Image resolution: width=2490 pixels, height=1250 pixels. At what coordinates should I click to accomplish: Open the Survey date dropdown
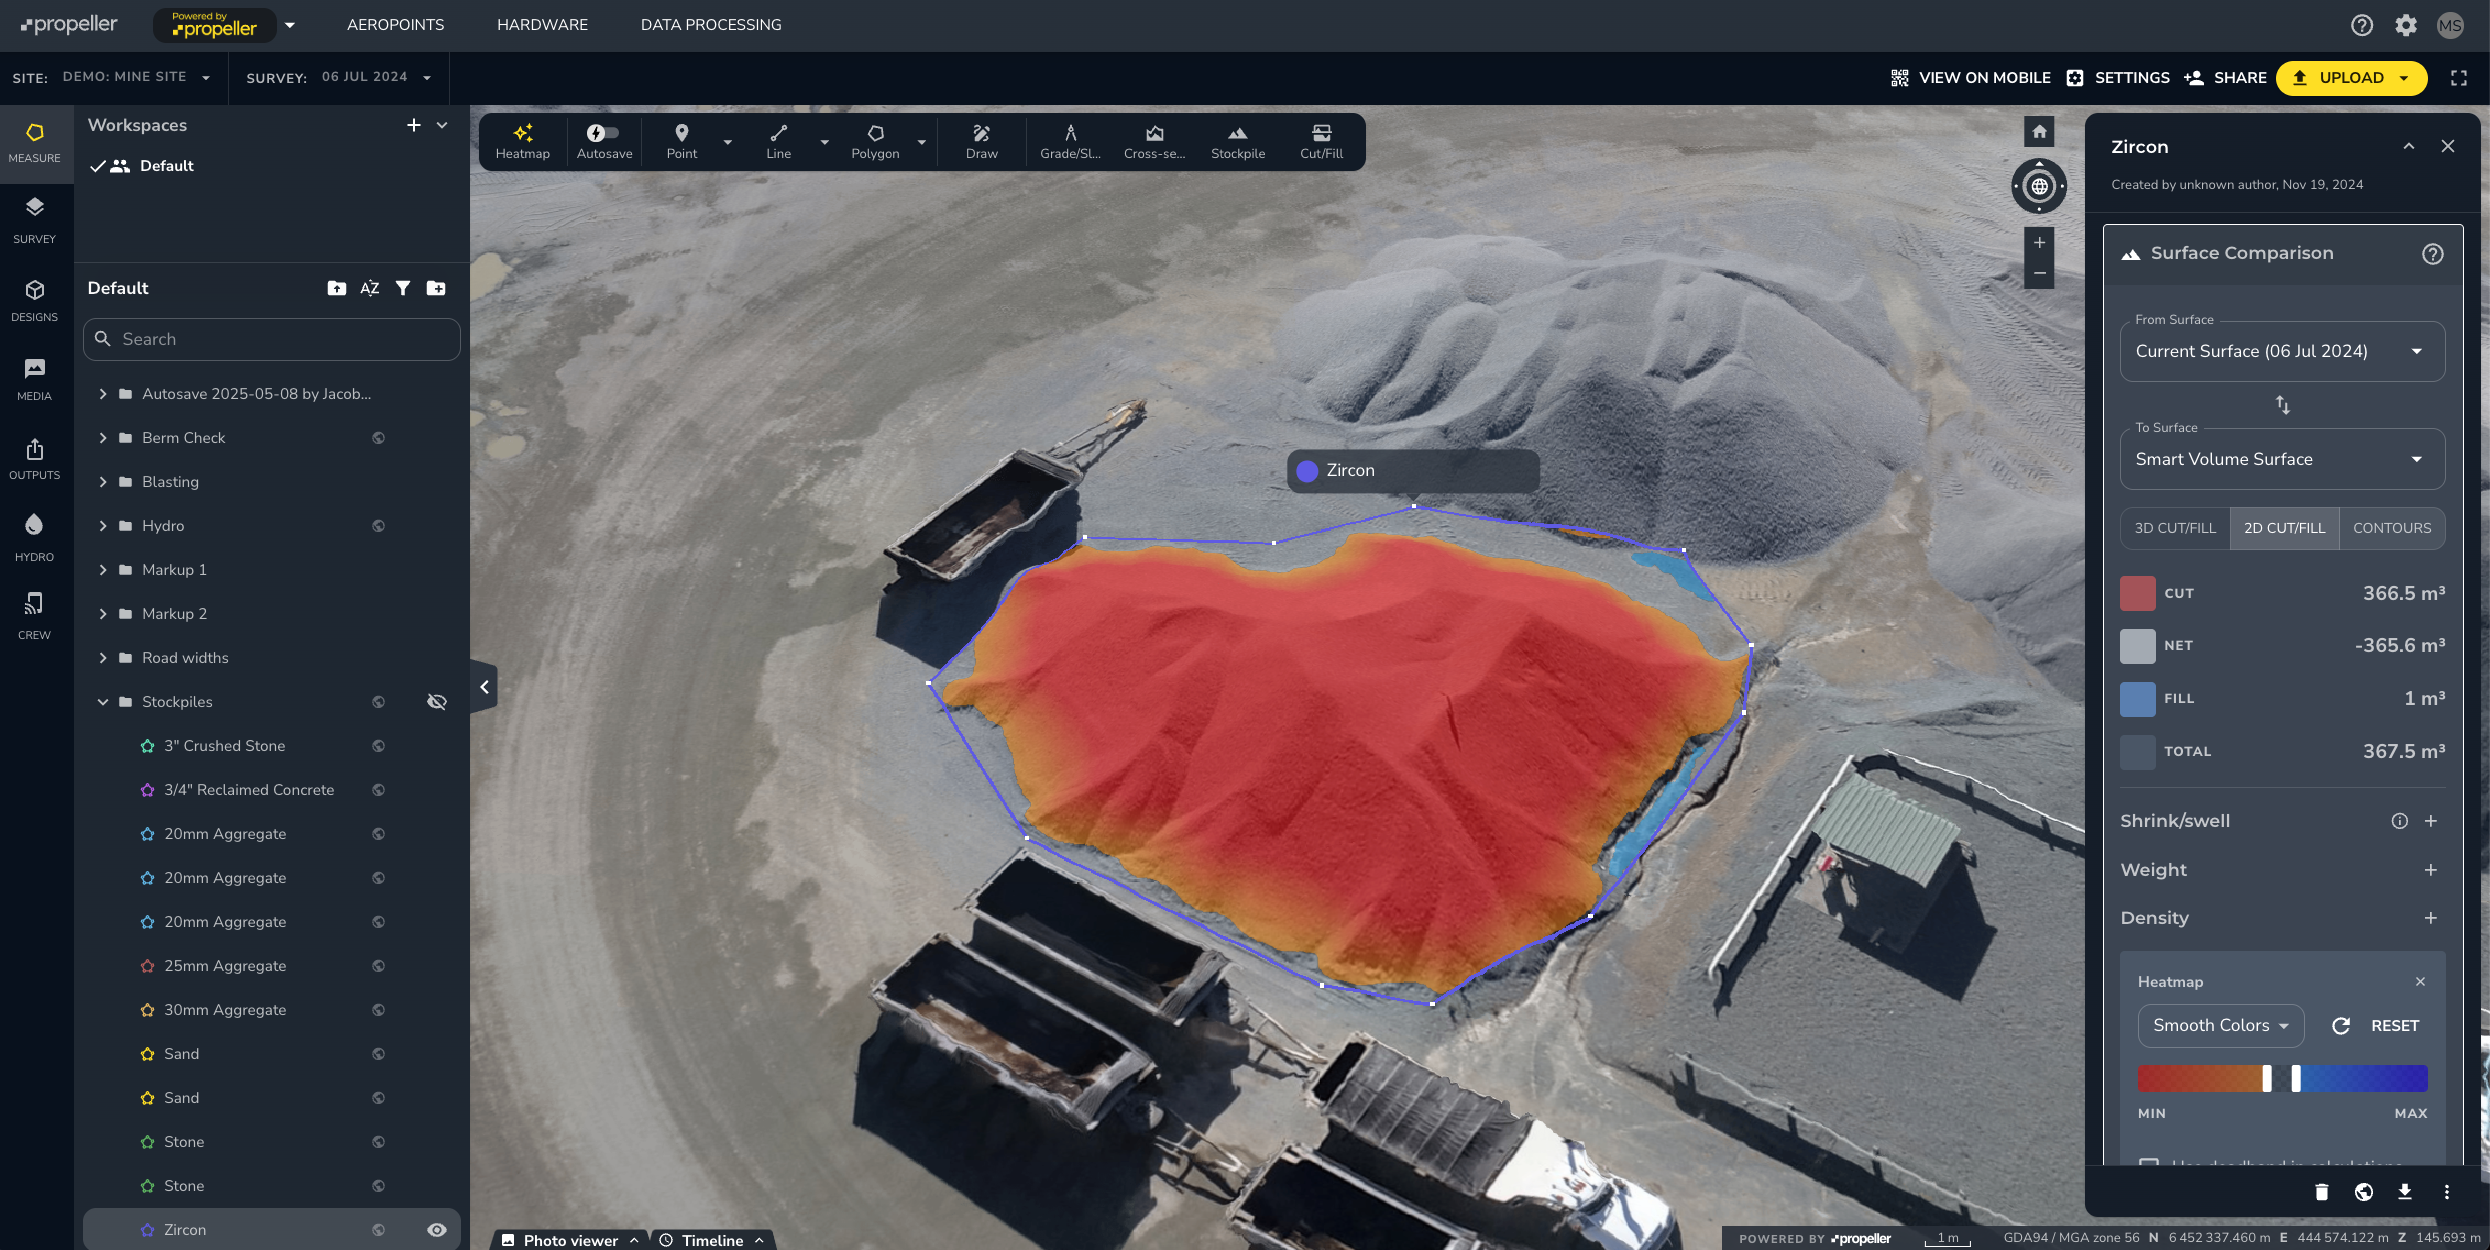click(x=376, y=77)
